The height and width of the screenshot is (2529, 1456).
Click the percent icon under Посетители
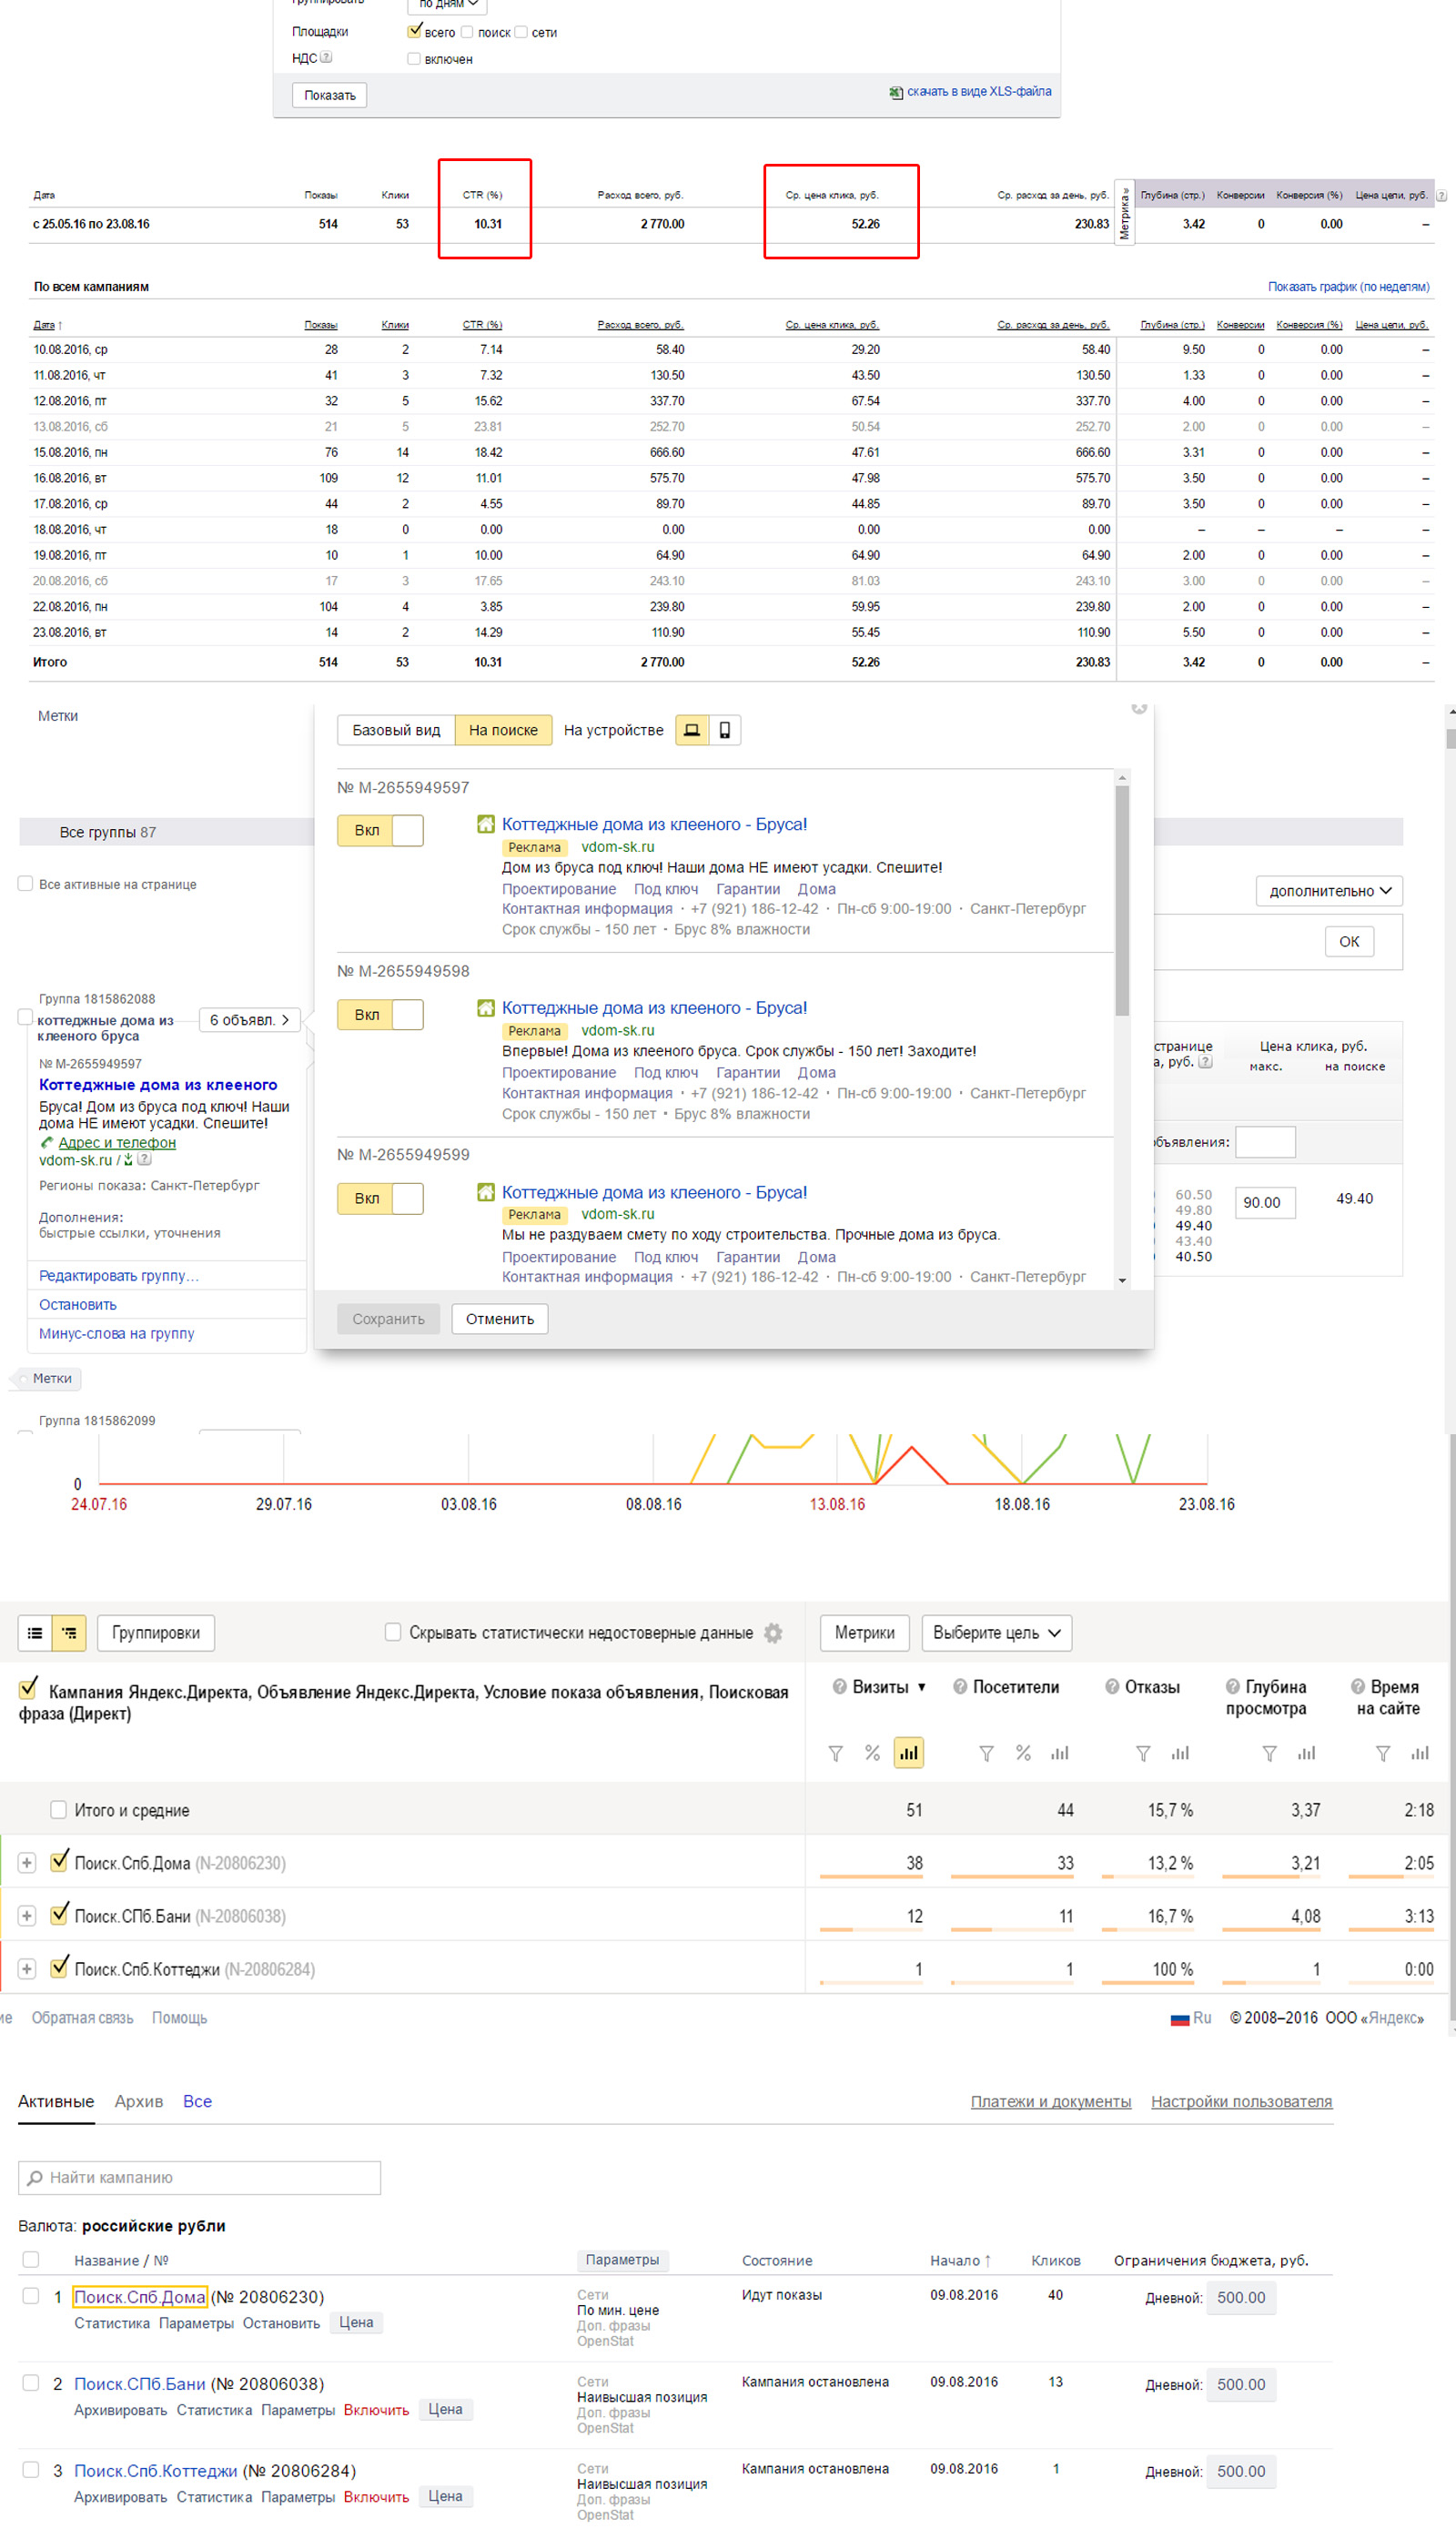pos(1023,1753)
